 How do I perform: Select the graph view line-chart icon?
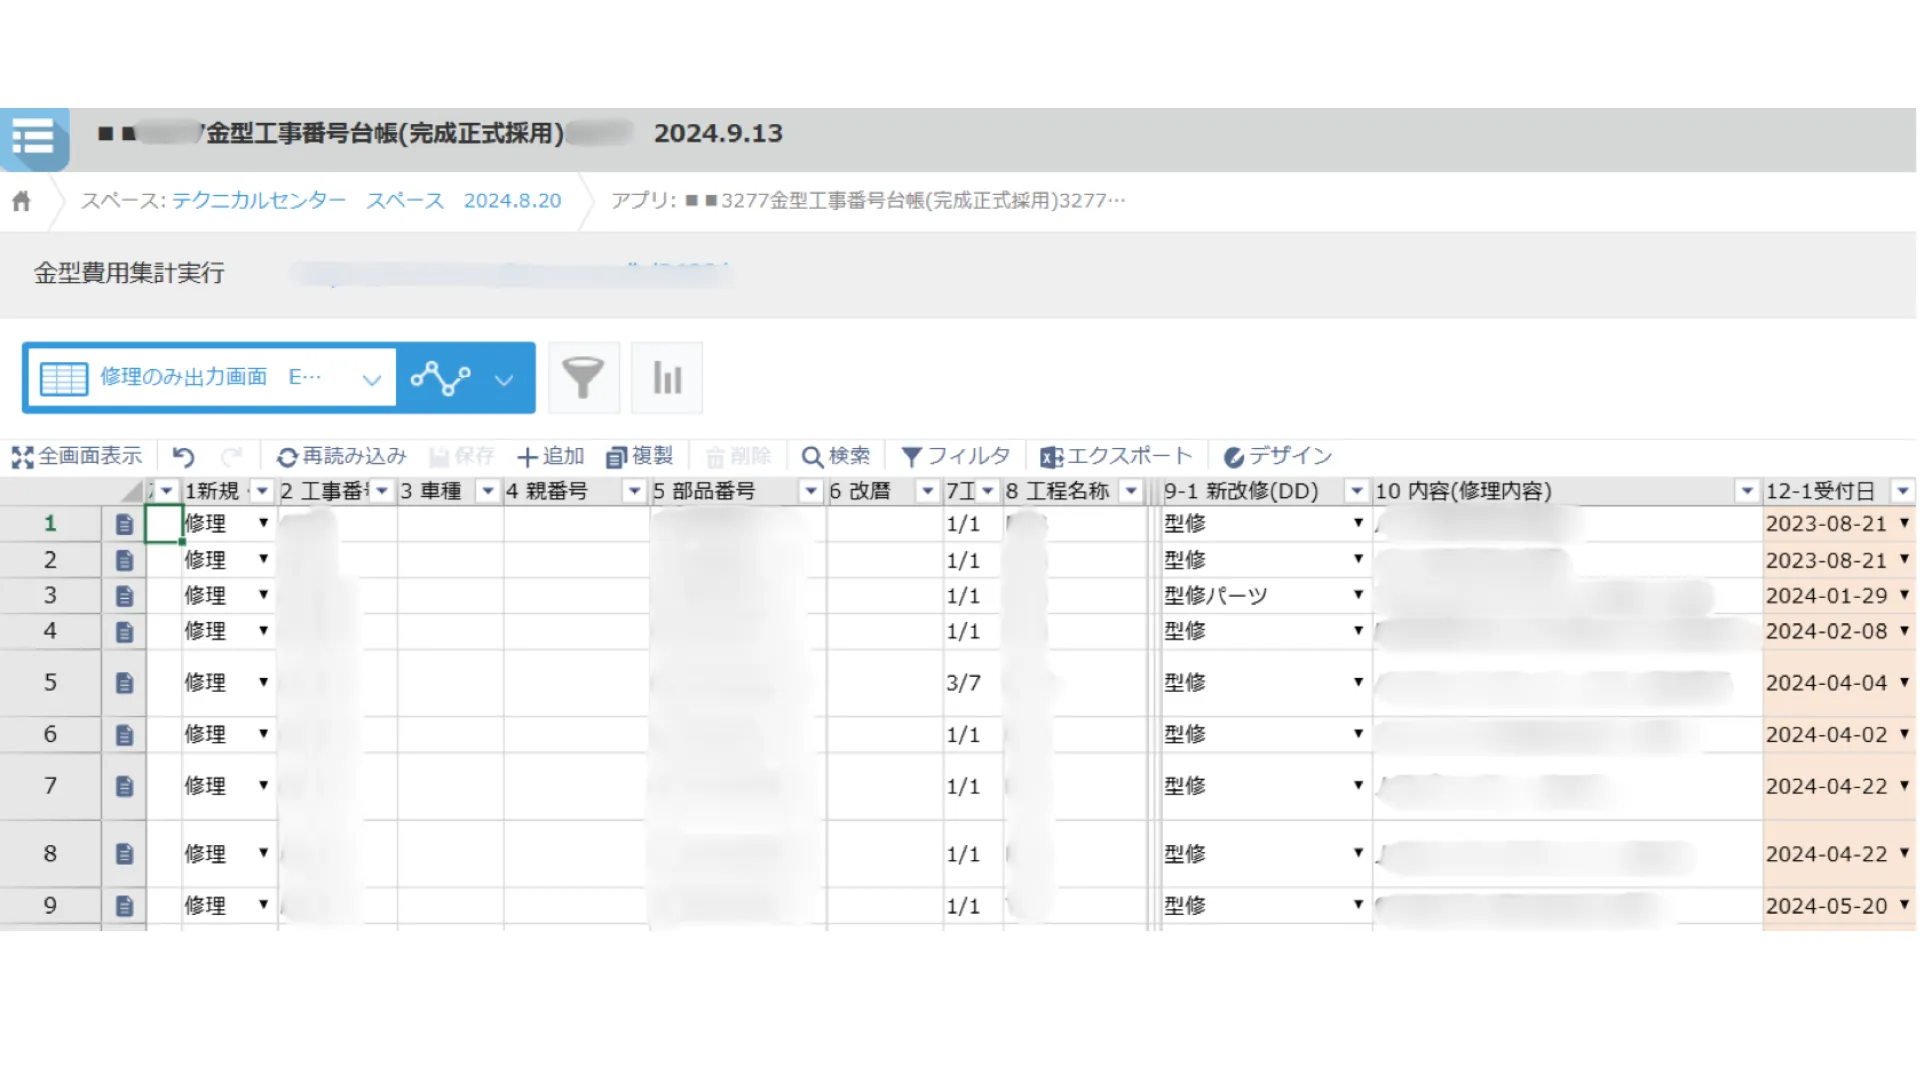click(440, 378)
